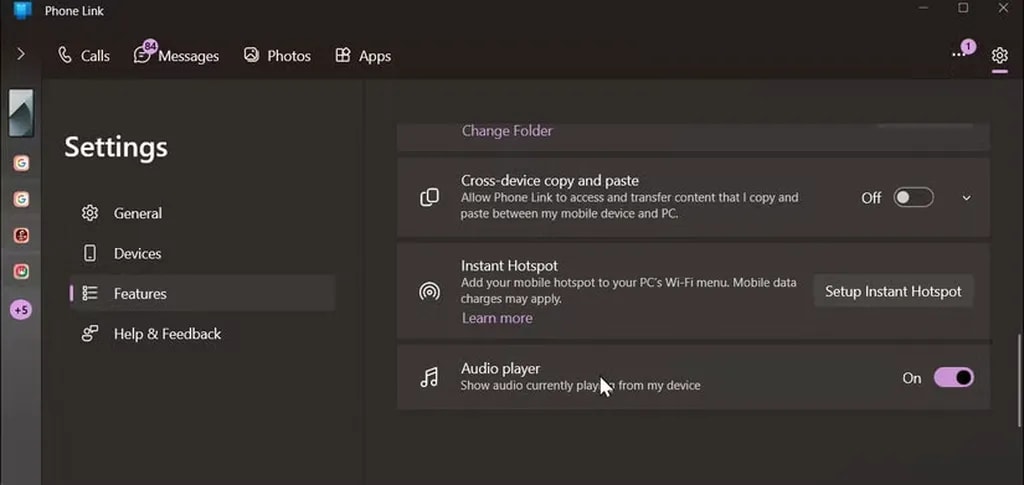Click 'Show audio currently playing' description

point(581,385)
